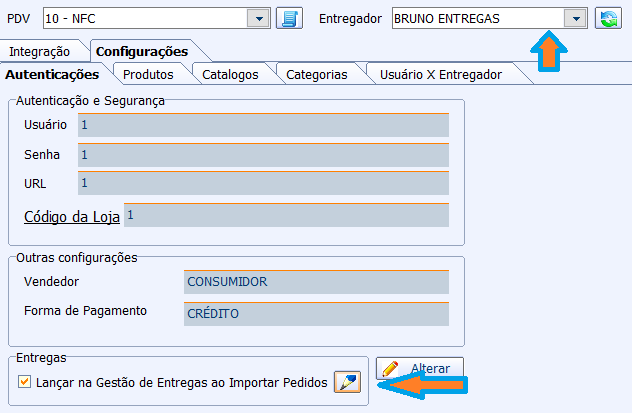Viewport: 632px width, 413px height.
Task: Select the Forma de Pagamento field
Action: (x=317, y=313)
